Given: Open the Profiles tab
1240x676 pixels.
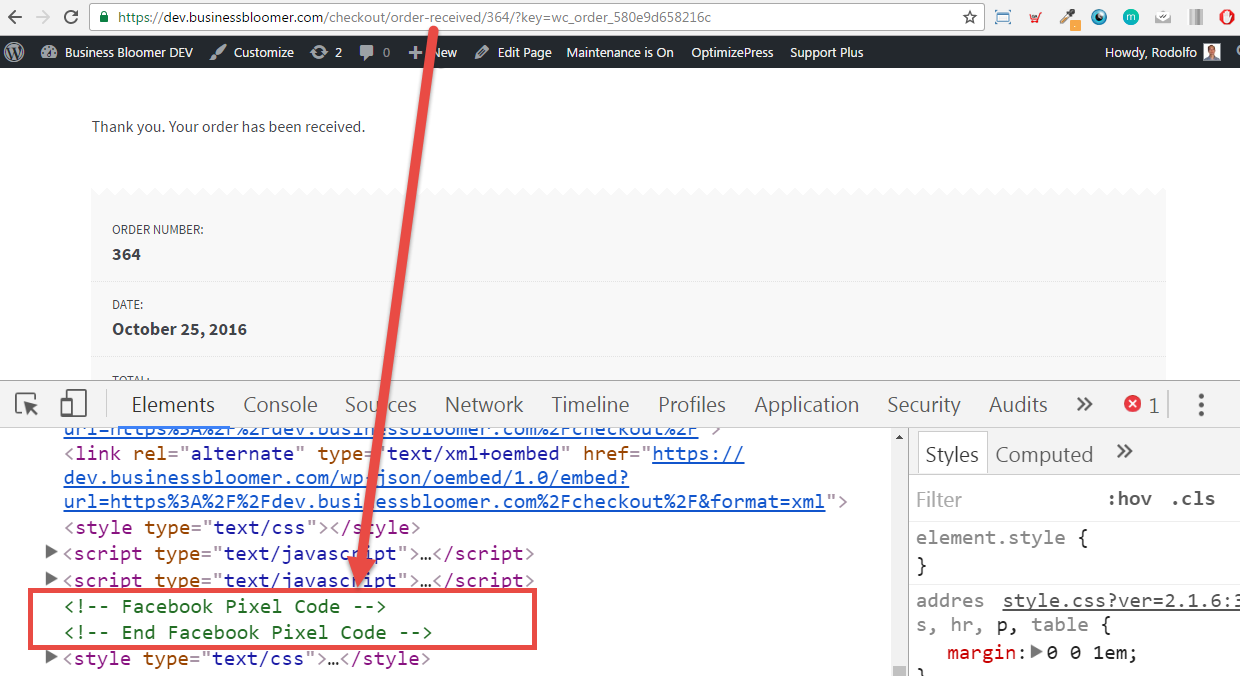Looking at the screenshot, I should click(691, 405).
